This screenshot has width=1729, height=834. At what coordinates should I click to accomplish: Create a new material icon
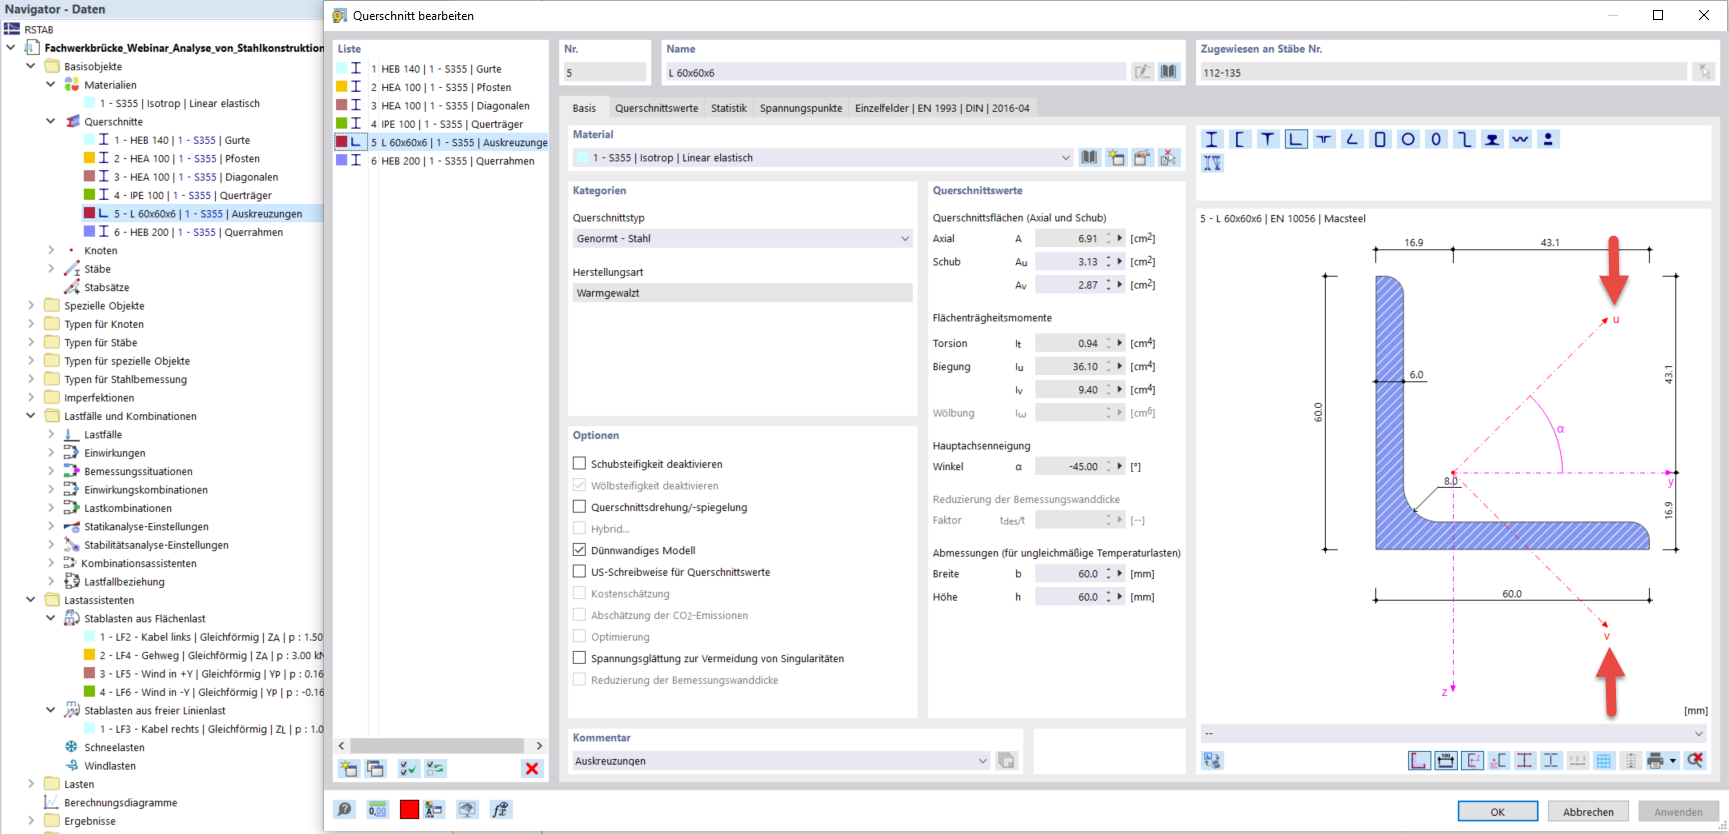(x=1116, y=158)
